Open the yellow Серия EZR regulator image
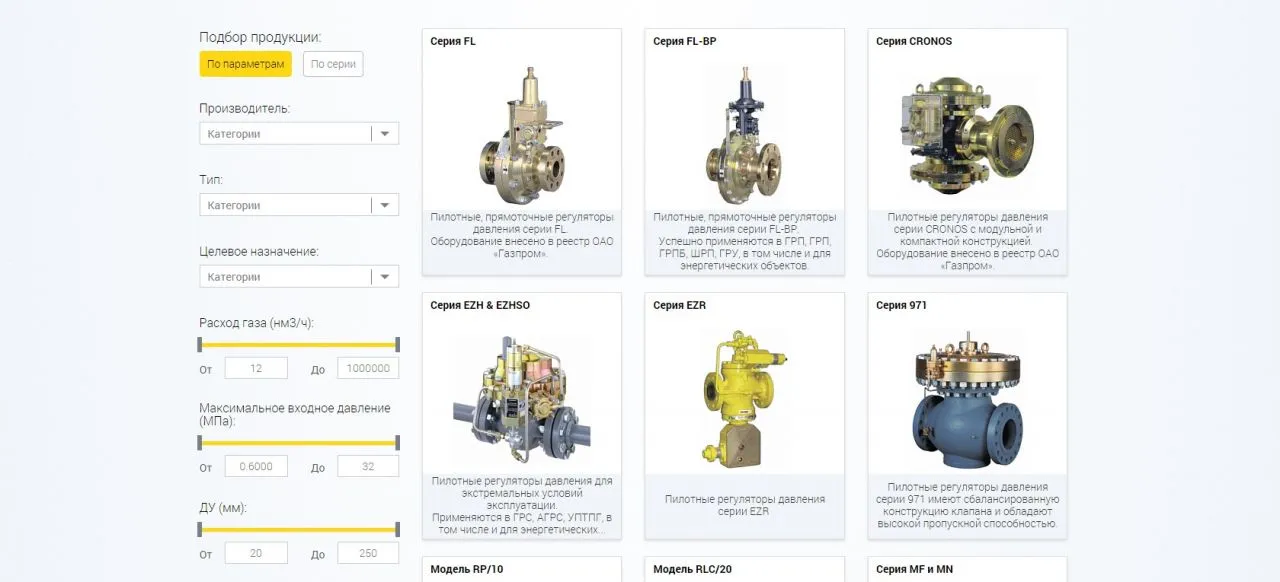 pyautogui.click(x=745, y=400)
